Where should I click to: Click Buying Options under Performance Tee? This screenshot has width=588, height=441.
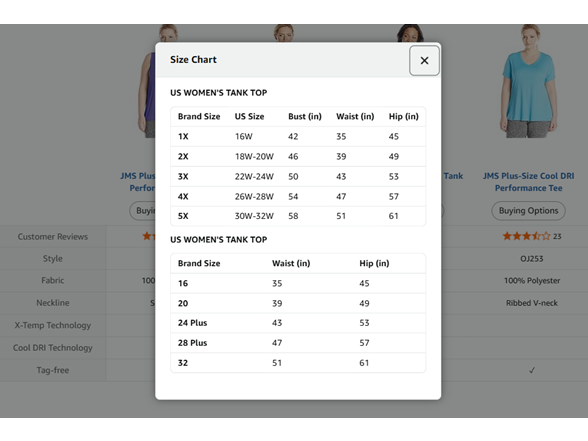[528, 211]
